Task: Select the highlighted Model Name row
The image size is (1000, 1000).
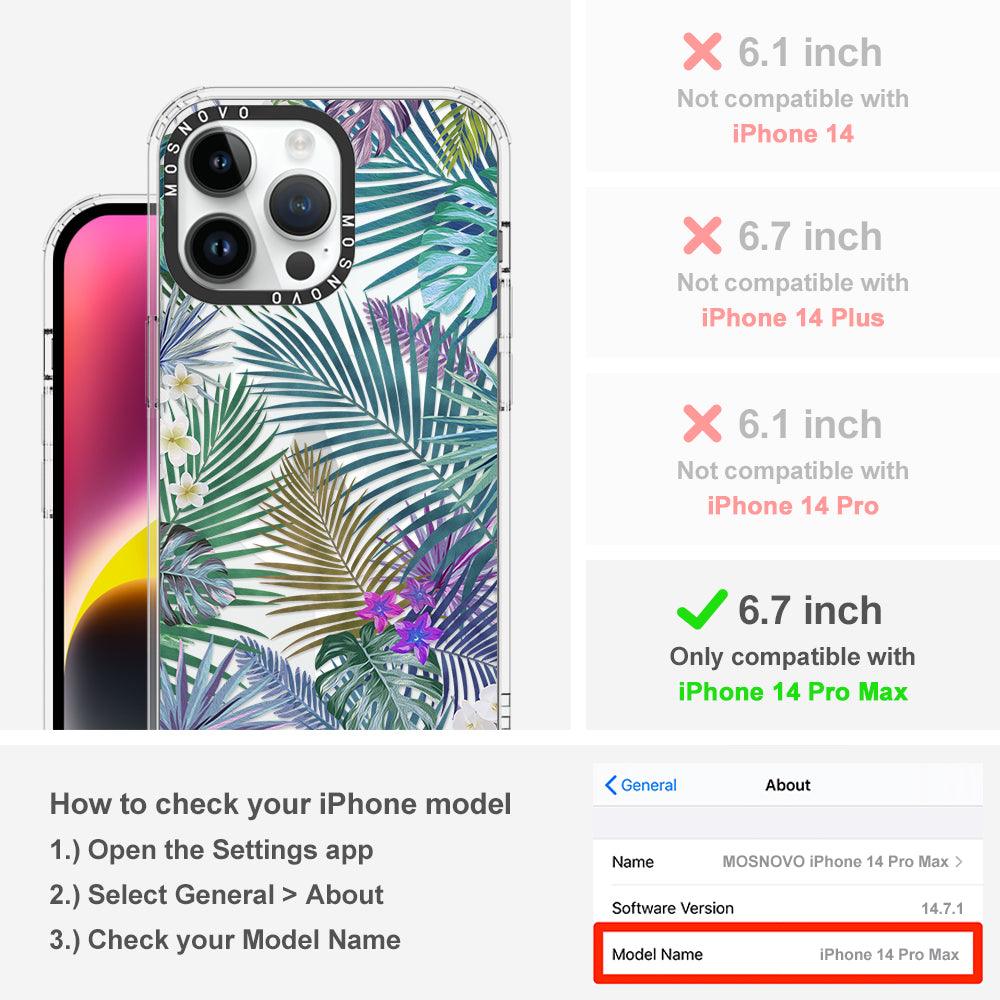Action: point(788,954)
